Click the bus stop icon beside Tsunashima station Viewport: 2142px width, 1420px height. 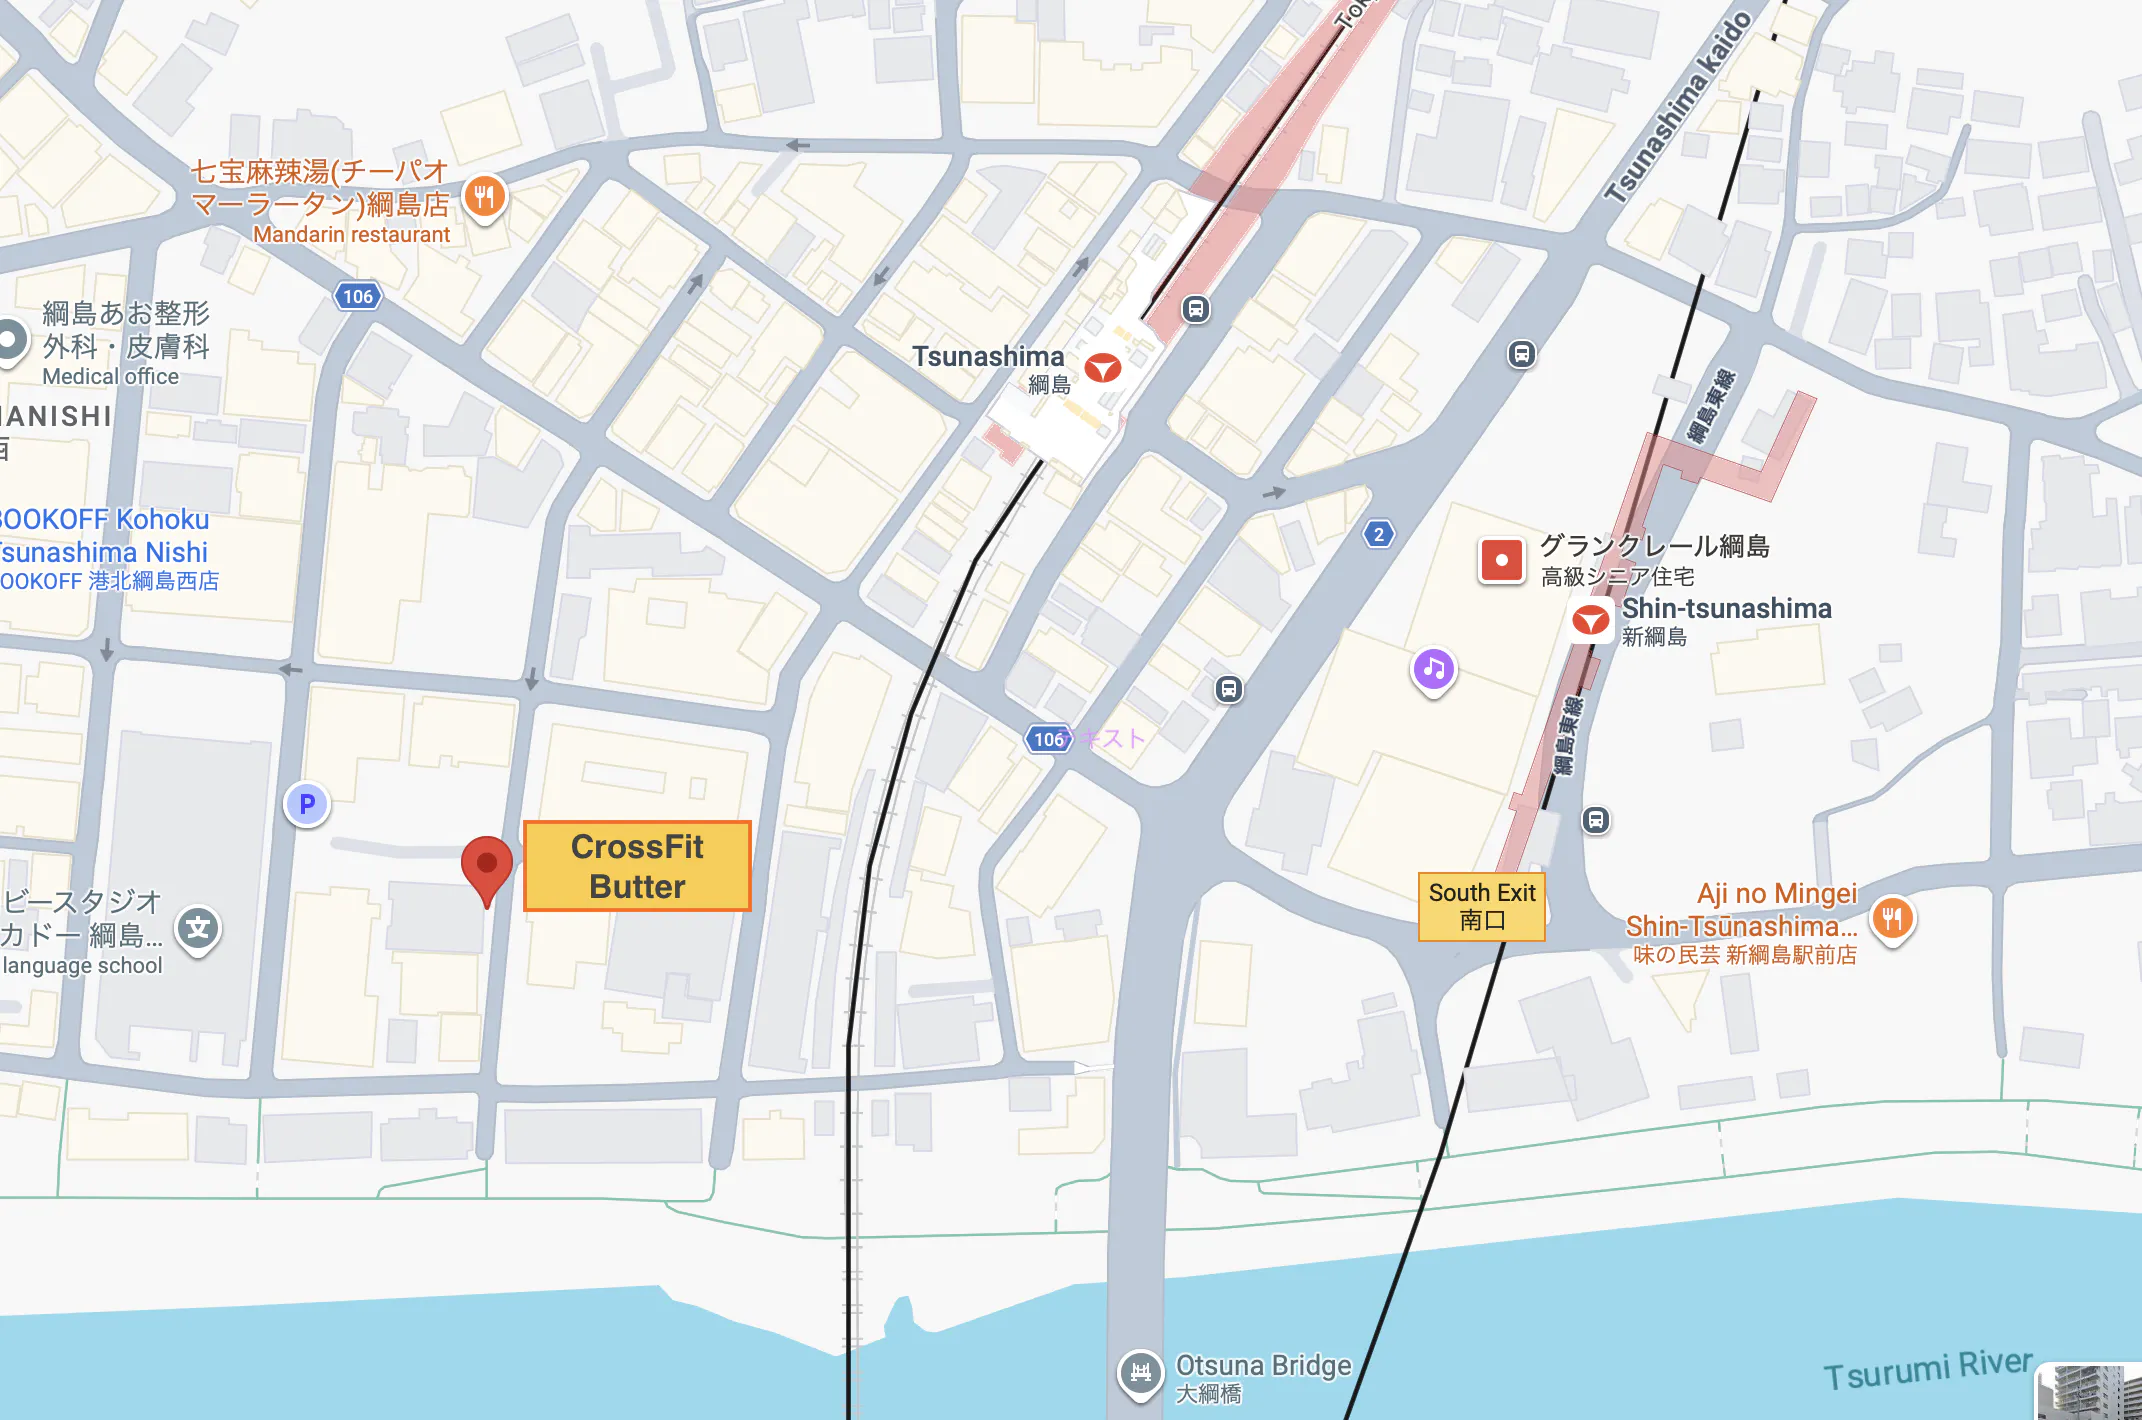[x=1196, y=309]
